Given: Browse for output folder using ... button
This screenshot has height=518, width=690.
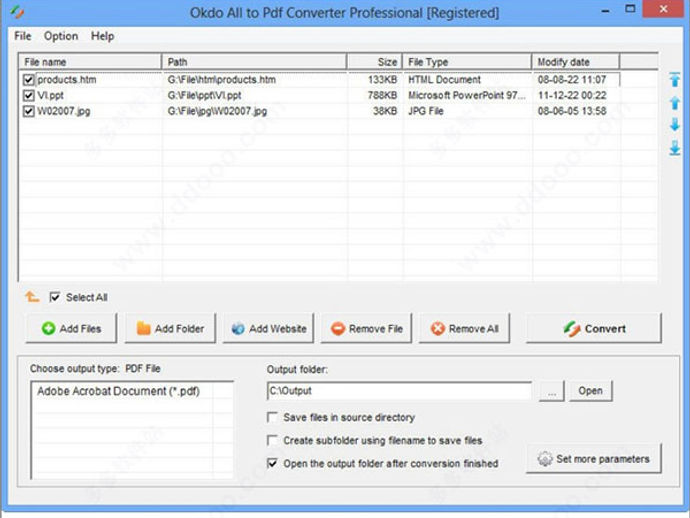Looking at the screenshot, I should (552, 391).
